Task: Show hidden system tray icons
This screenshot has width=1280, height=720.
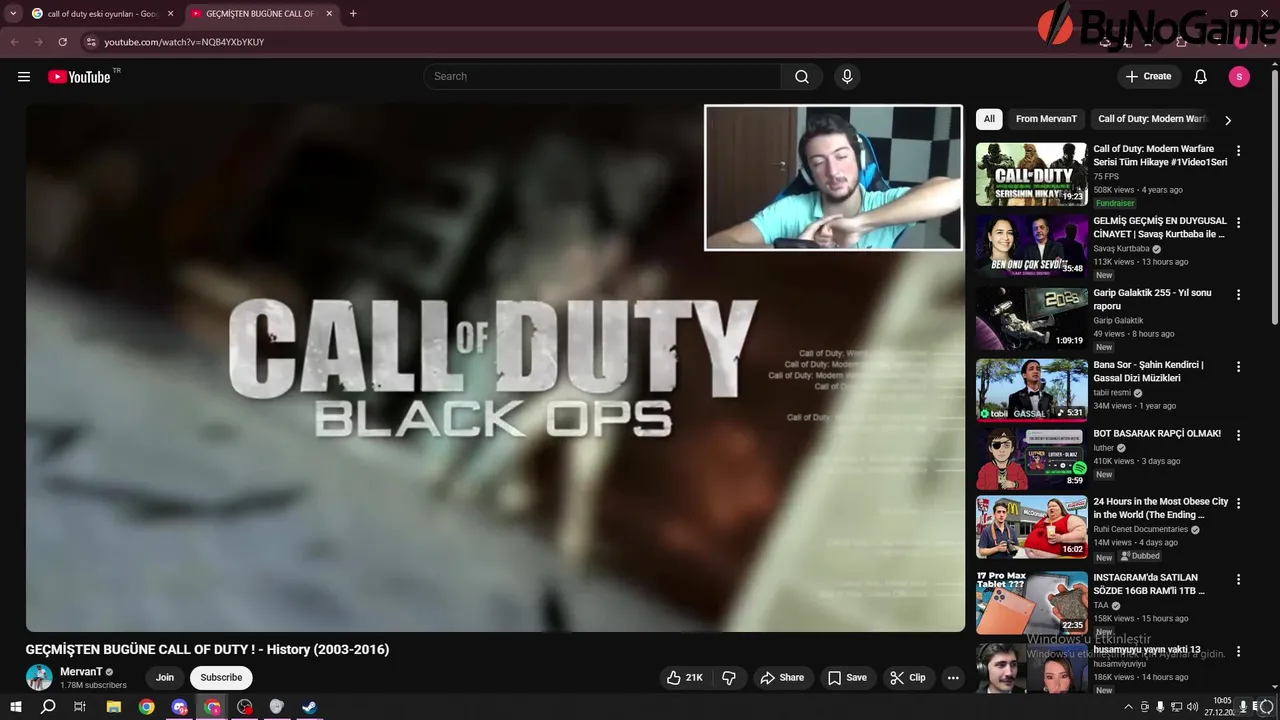Action: tap(1129, 706)
